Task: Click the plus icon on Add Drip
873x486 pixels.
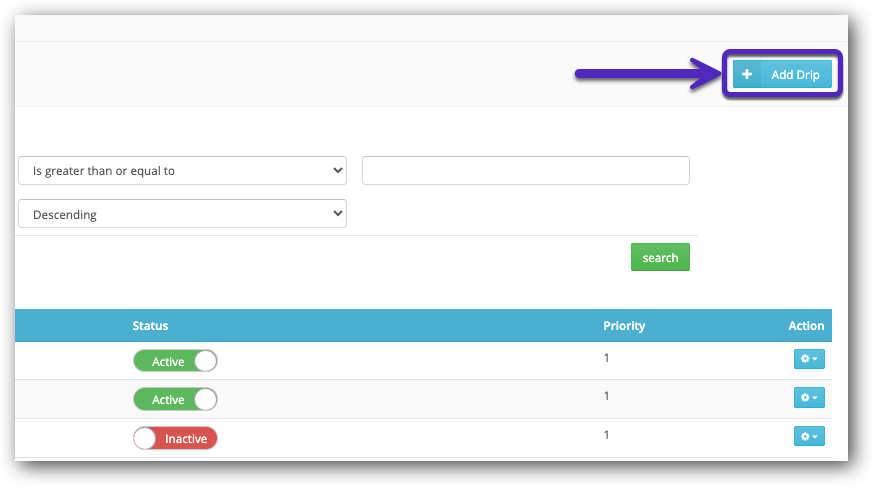Action: (x=747, y=75)
